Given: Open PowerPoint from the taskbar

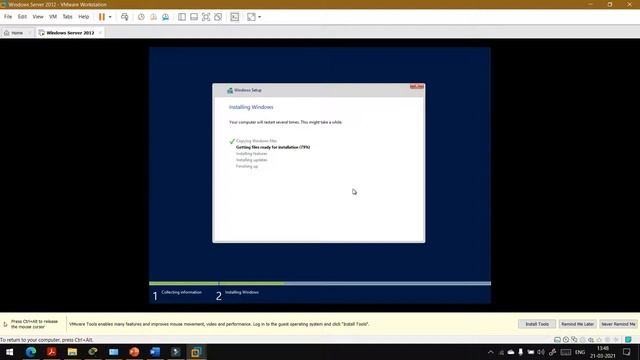Looking at the screenshot, I should (x=134, y=352).
